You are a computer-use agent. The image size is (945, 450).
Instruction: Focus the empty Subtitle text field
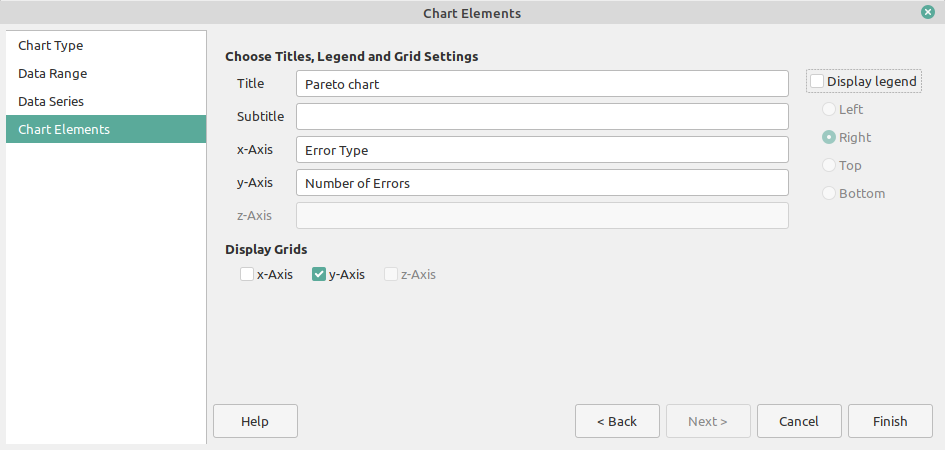click(x=542, y=117)
